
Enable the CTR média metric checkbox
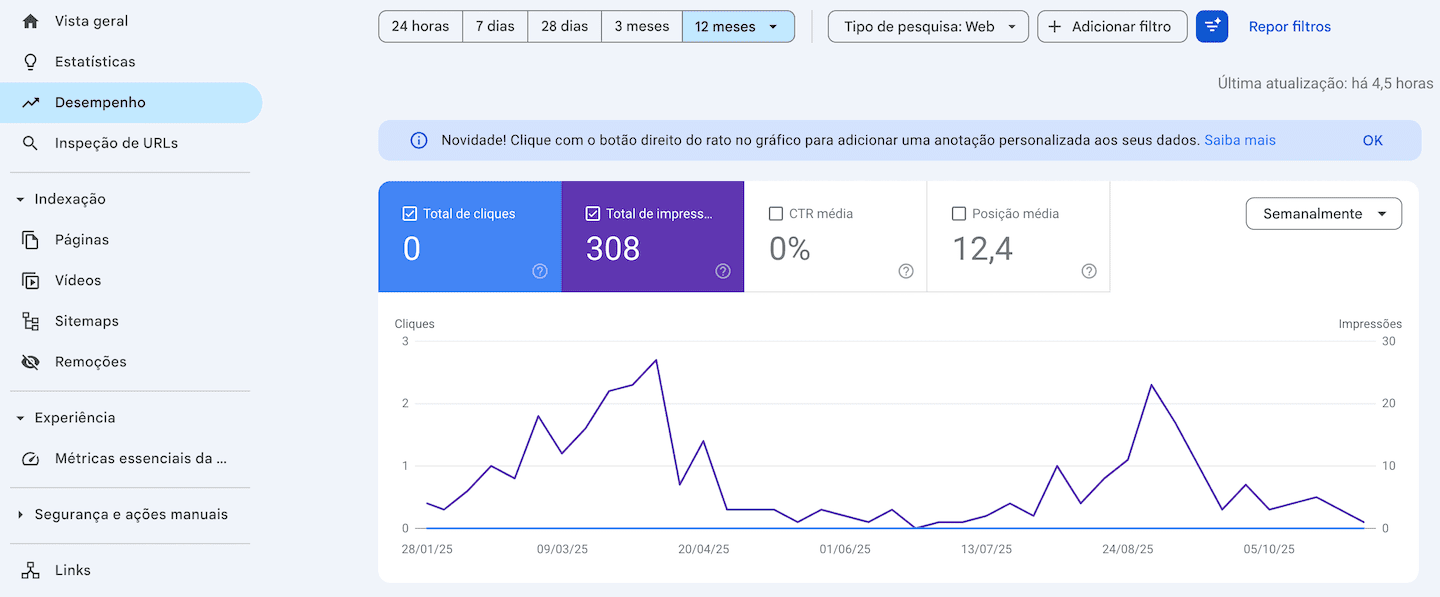pos(776,213)
